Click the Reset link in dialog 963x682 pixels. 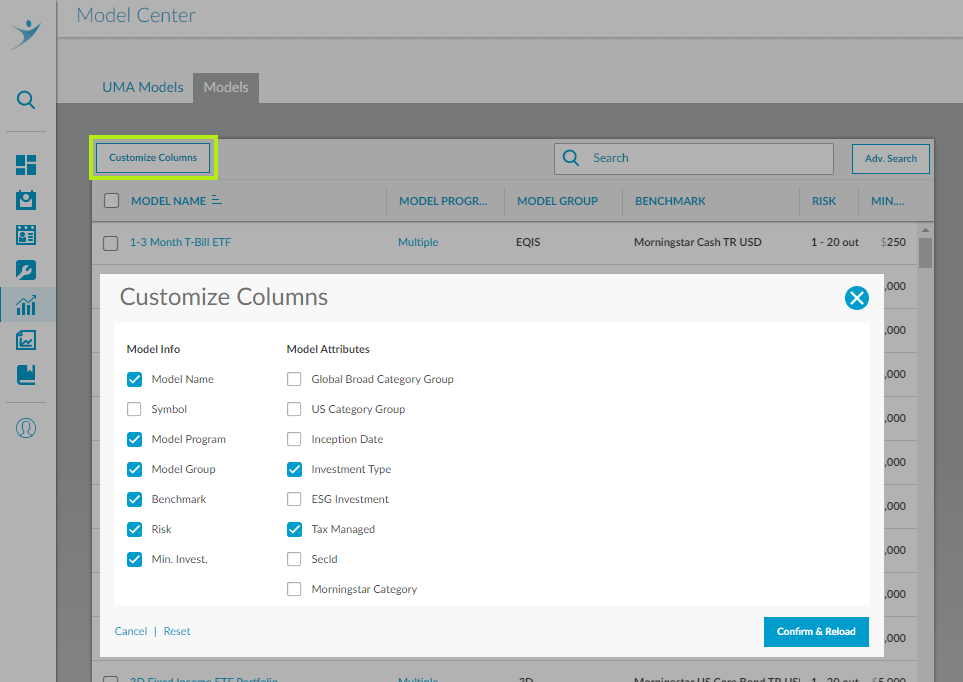[176, 631]
